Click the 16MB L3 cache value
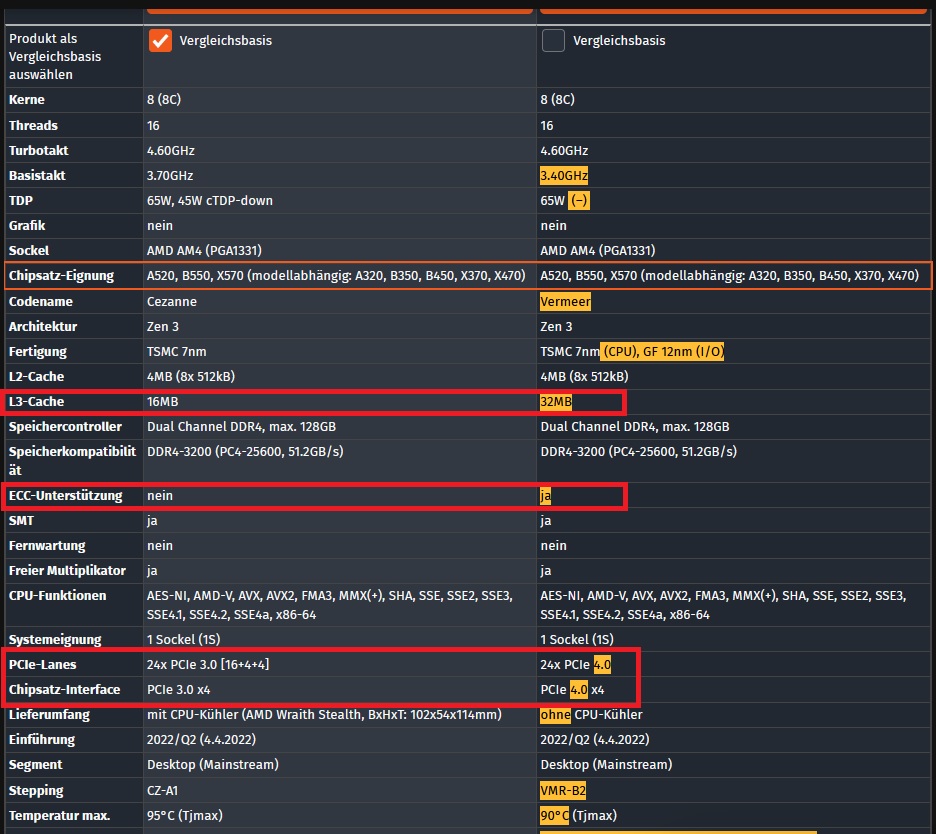This screenshot has width=936, height=834. pyautogui.click(x=162, y=402)
